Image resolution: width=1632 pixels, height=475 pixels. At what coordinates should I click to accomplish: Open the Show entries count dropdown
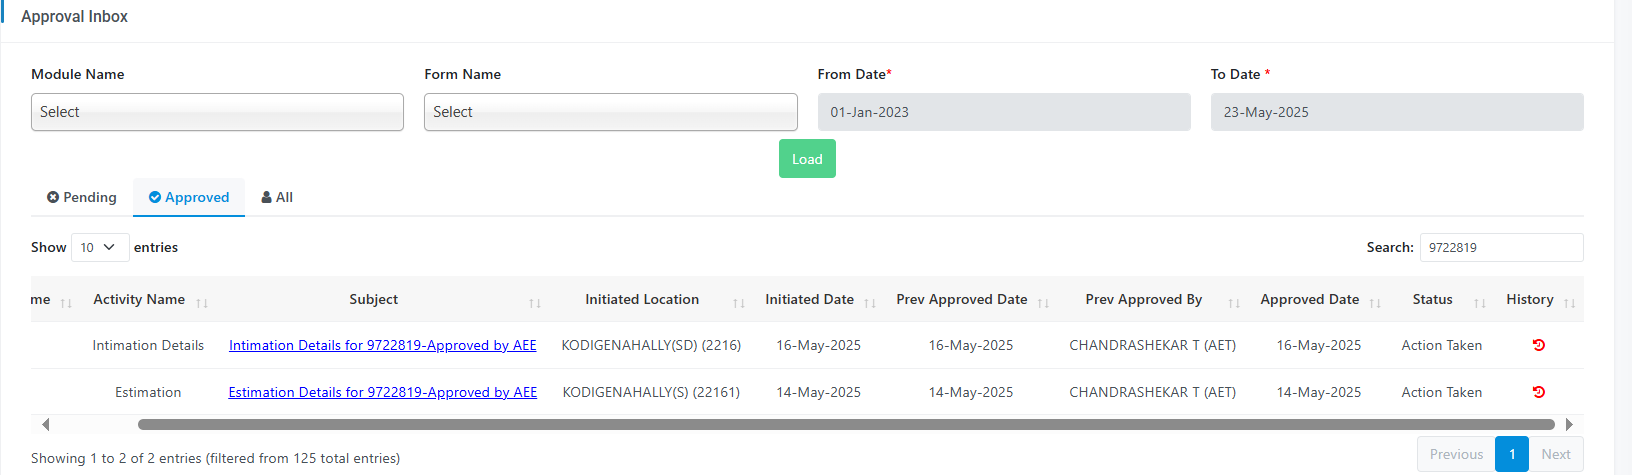[100, 247]
